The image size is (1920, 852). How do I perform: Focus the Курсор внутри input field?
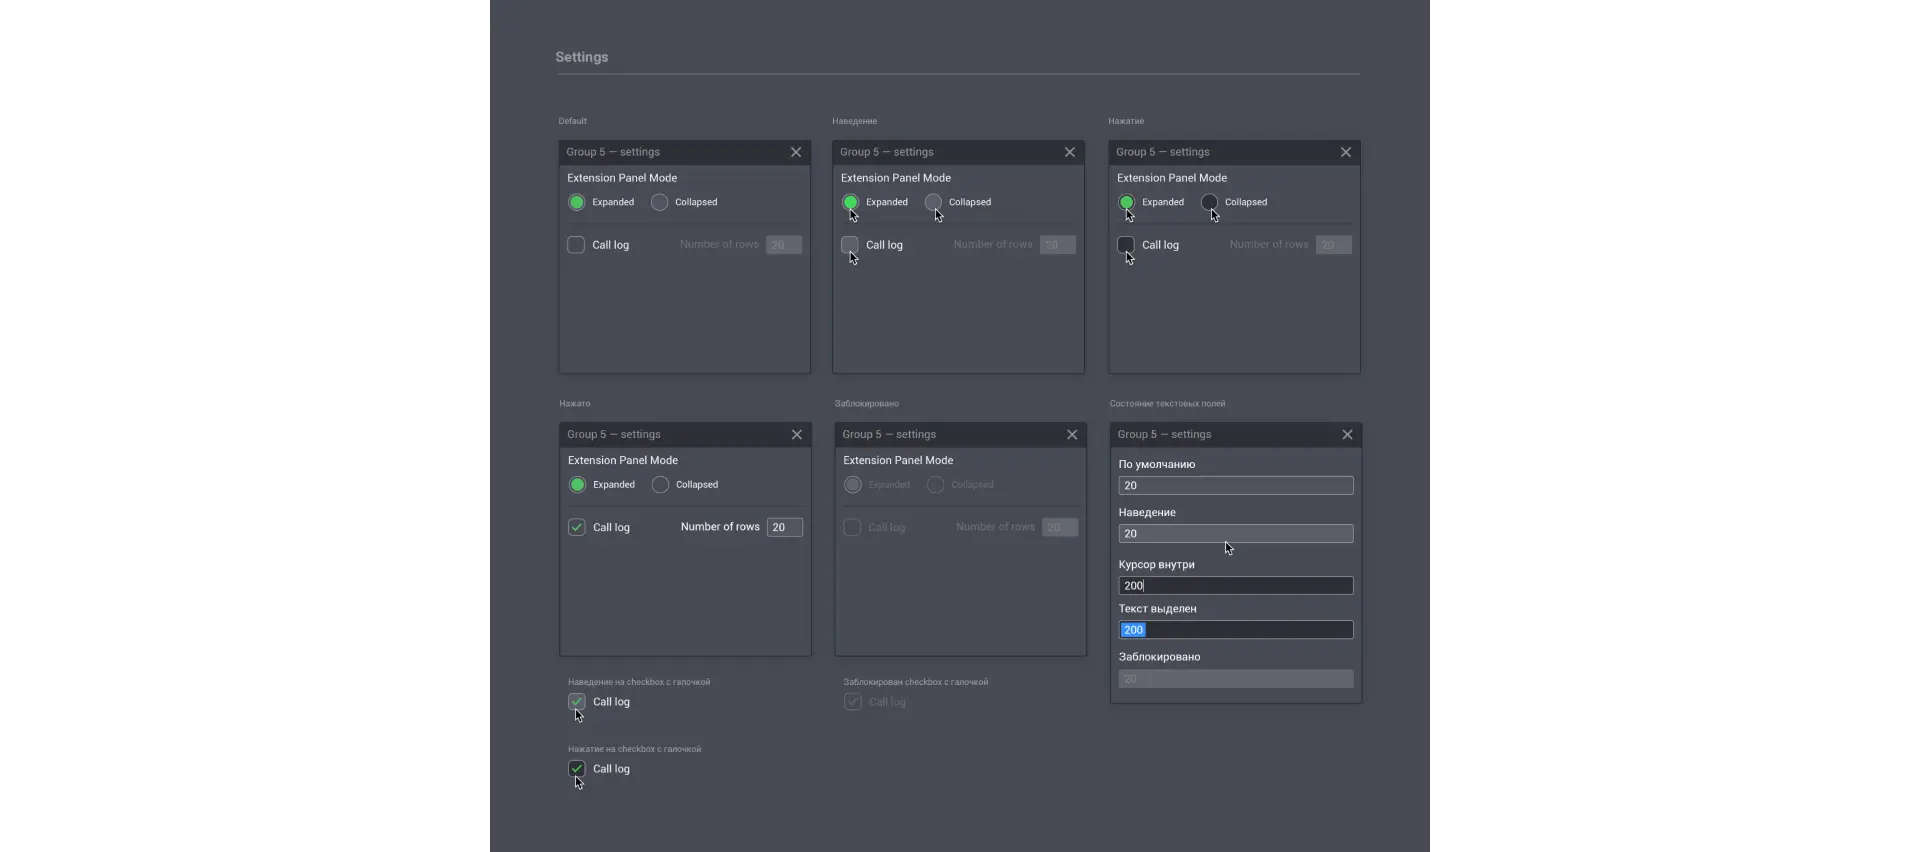click(x=1235, y=586)
